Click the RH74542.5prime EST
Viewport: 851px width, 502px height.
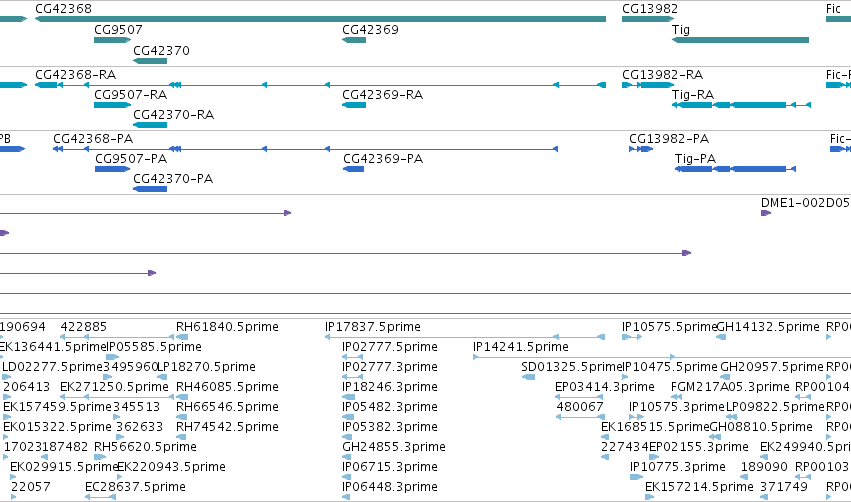click(181, 437)
